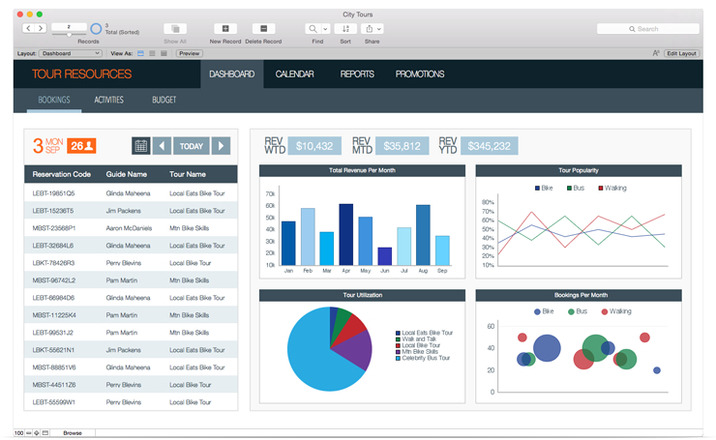The height and width of the screenshot is (440, 716).
Task: Advance to next day with right arrow
Action: coord(221,146)
